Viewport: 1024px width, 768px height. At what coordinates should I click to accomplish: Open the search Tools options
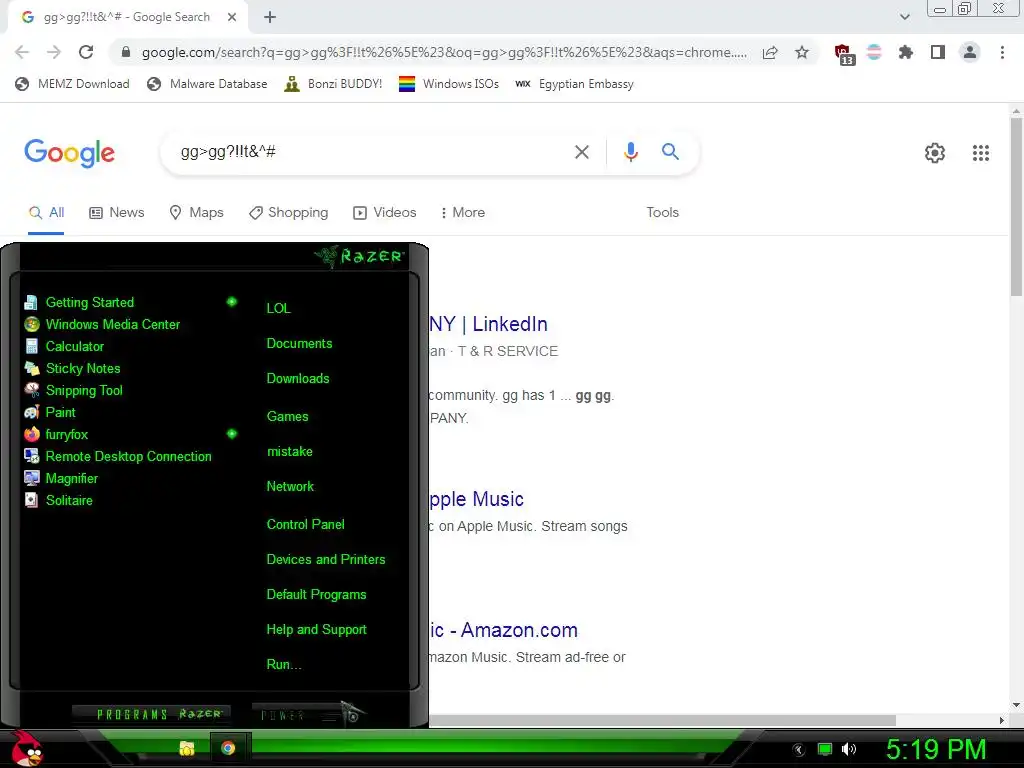coord(662,212)
